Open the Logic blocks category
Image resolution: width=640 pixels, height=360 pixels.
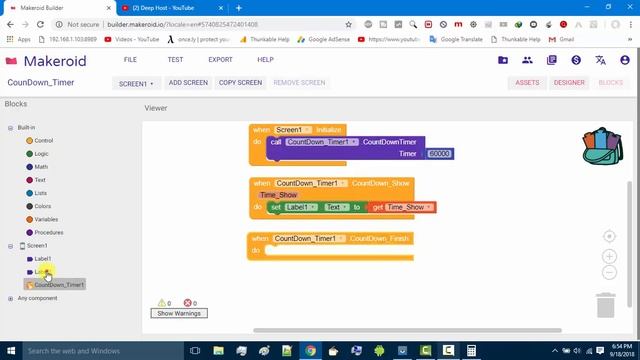pyautogui.click(x=37, y=153)
